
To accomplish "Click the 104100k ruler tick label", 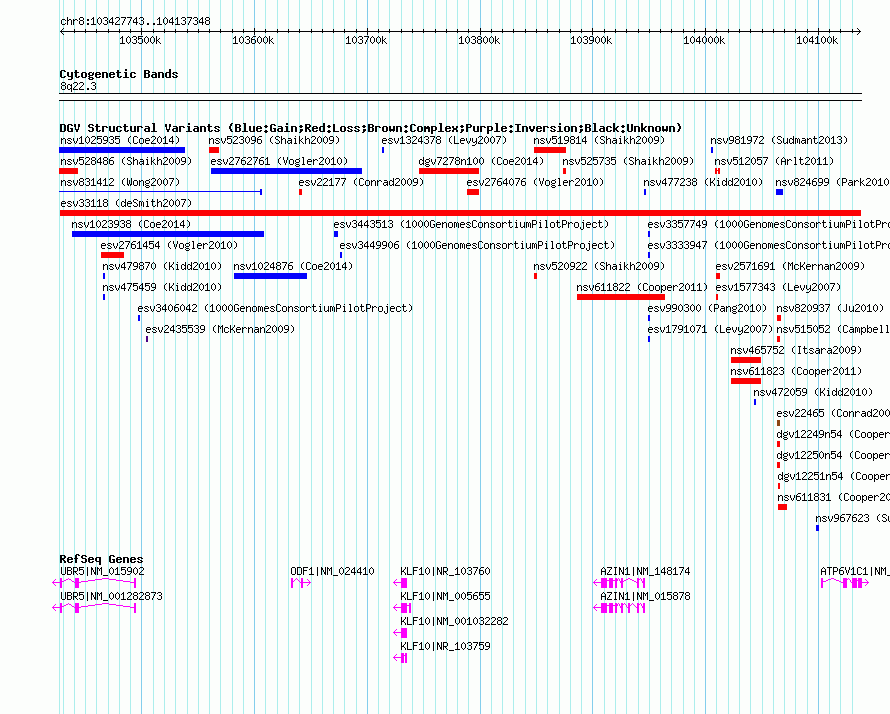I will coord(817,40).
